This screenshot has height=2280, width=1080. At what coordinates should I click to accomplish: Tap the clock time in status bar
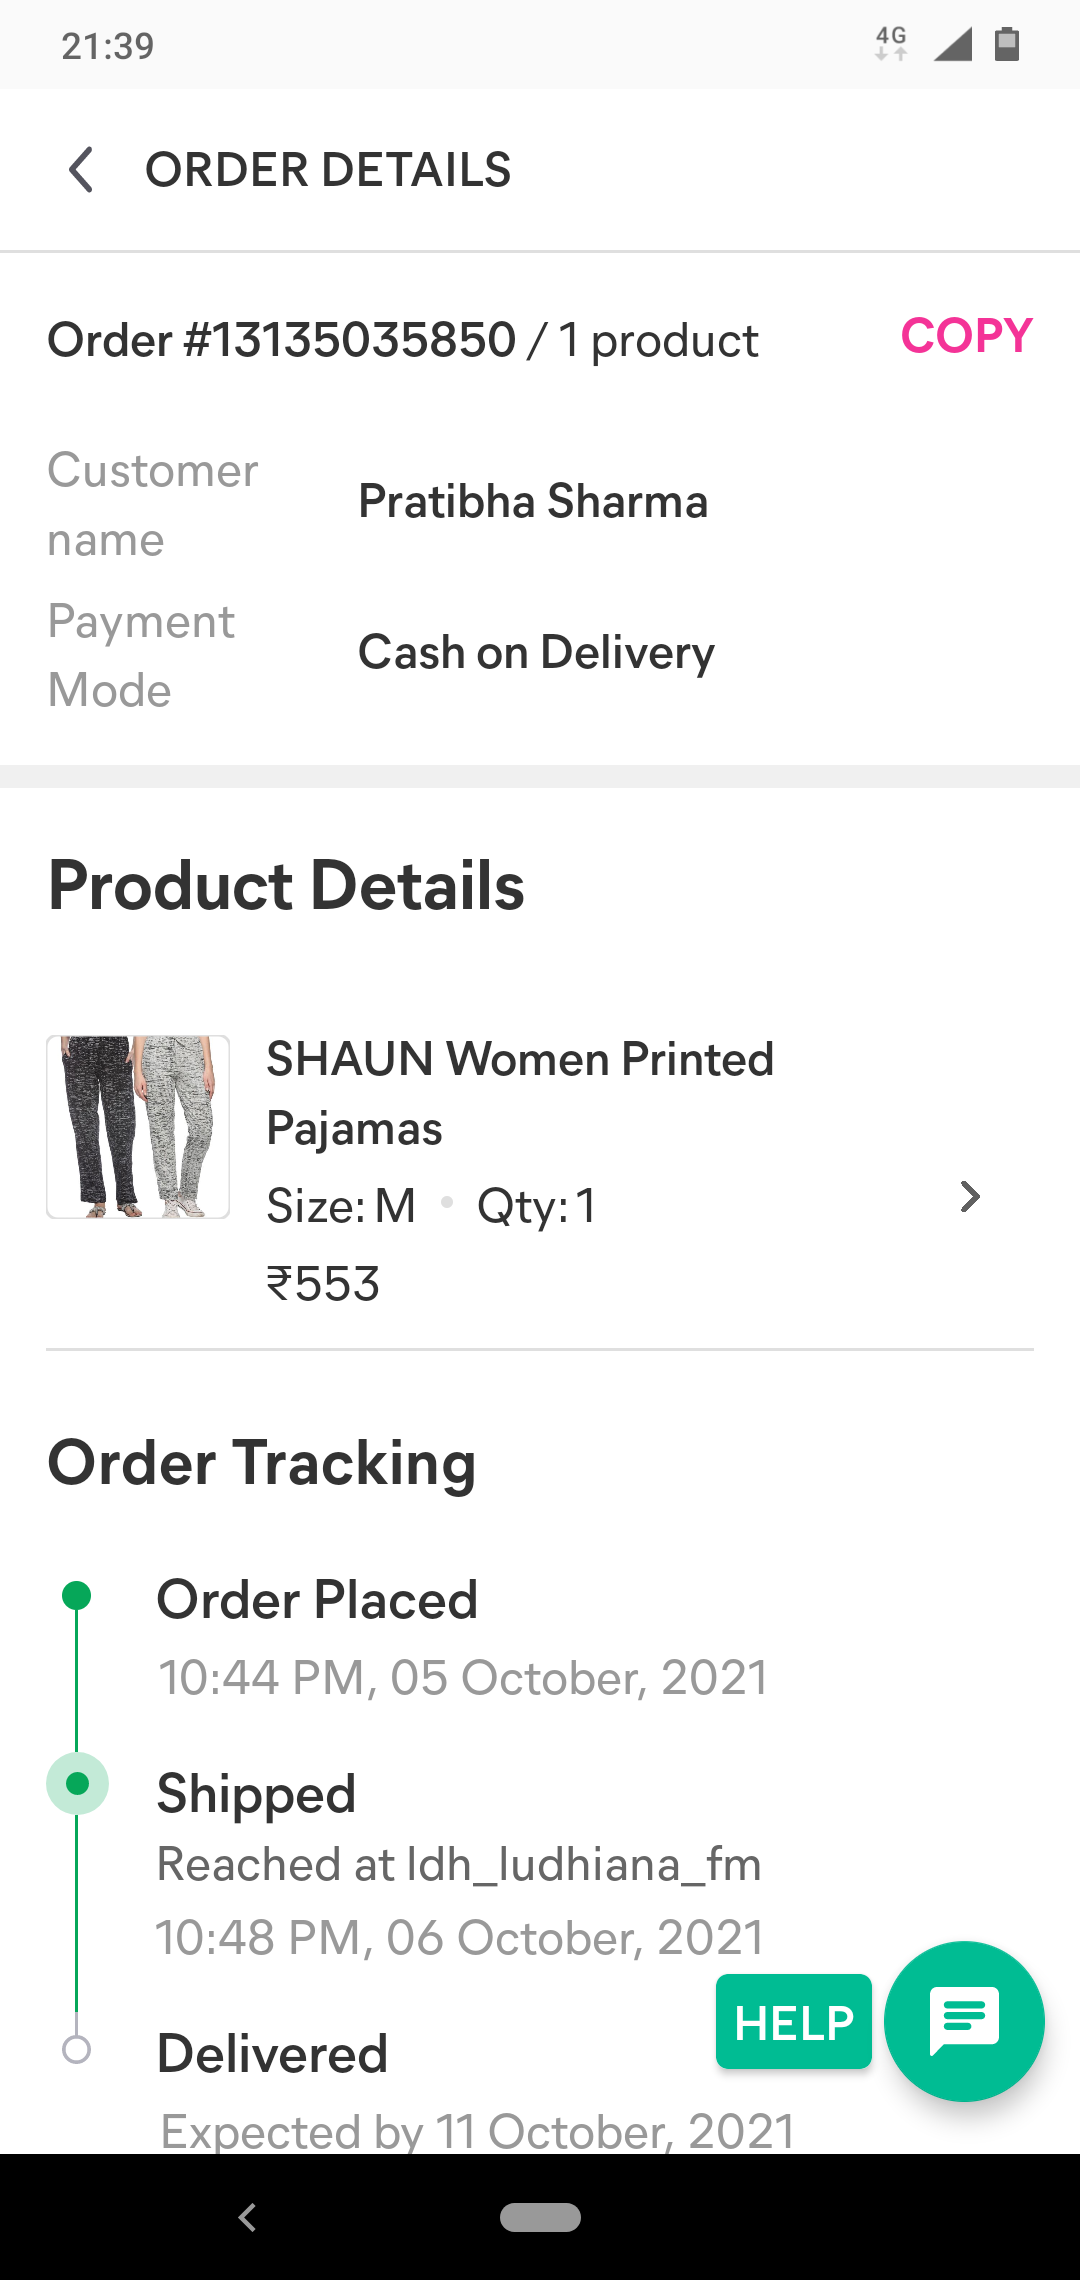click(x=108, y=46)
